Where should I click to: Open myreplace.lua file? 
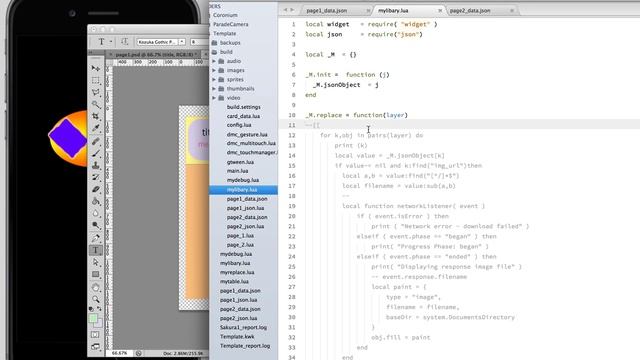point(237,272)
